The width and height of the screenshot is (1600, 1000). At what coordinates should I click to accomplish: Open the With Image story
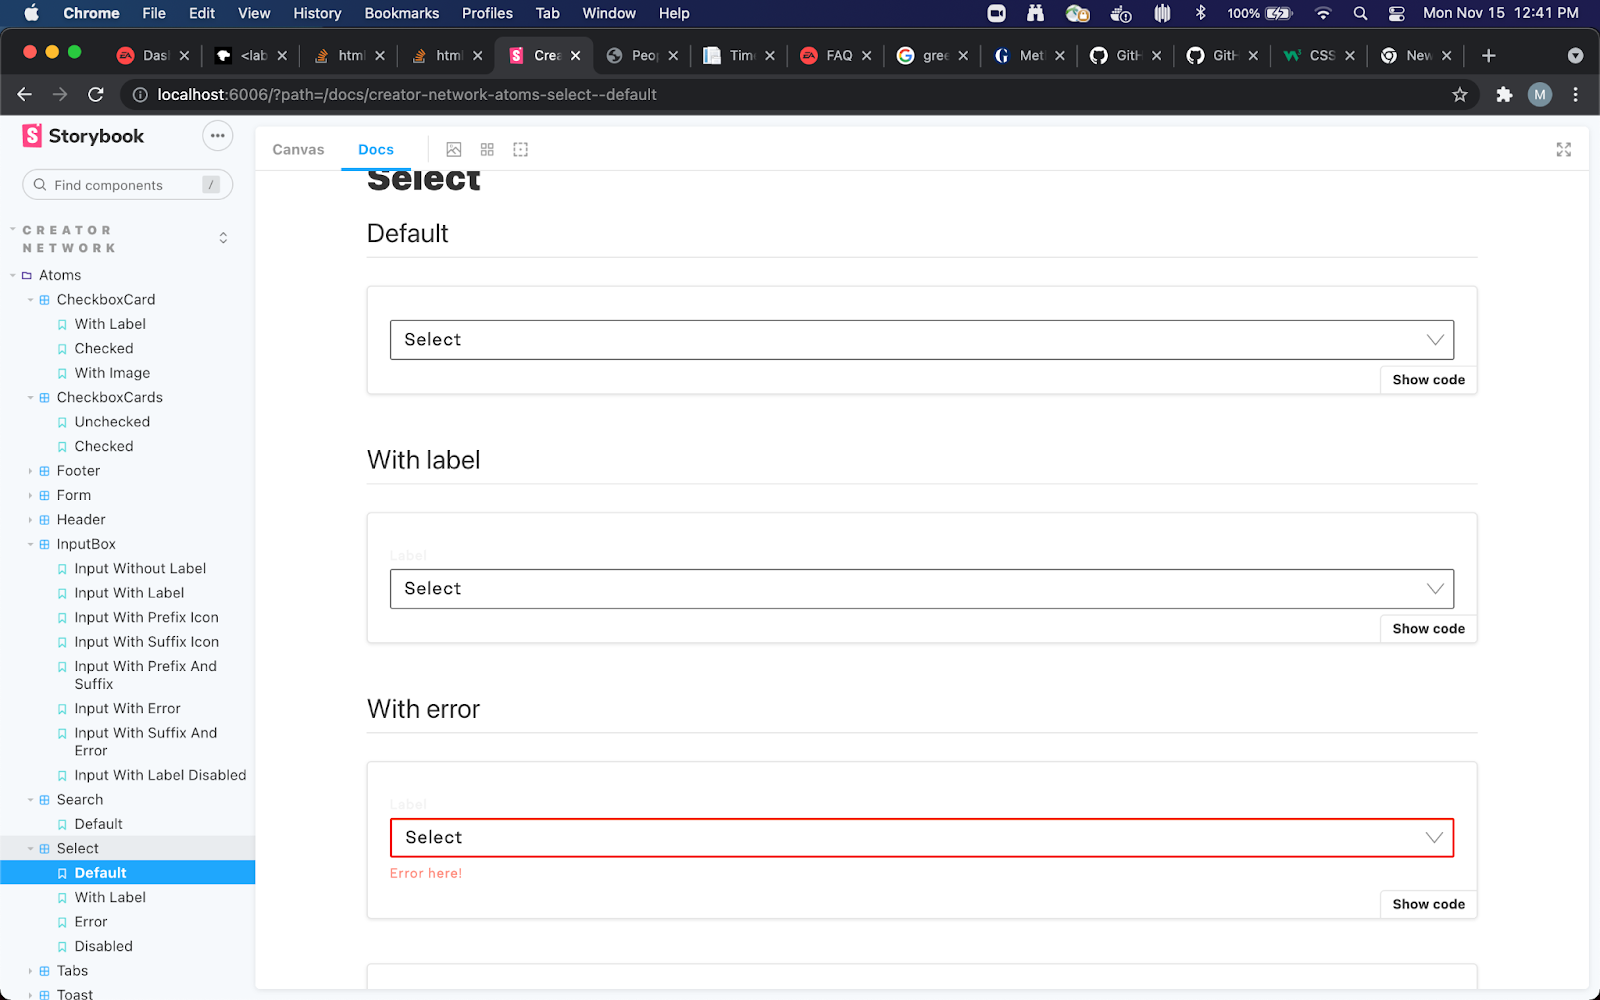click(x=112, y=373)
